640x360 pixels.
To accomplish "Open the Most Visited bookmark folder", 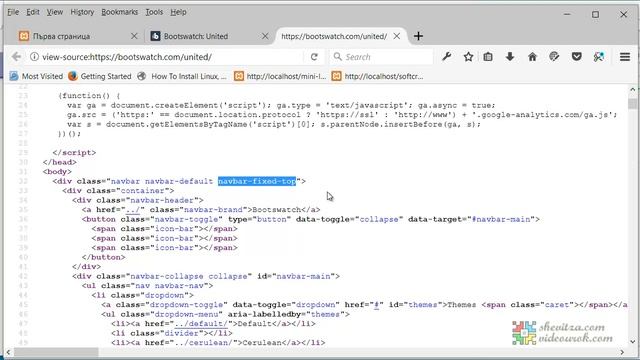I will [36, 76].
